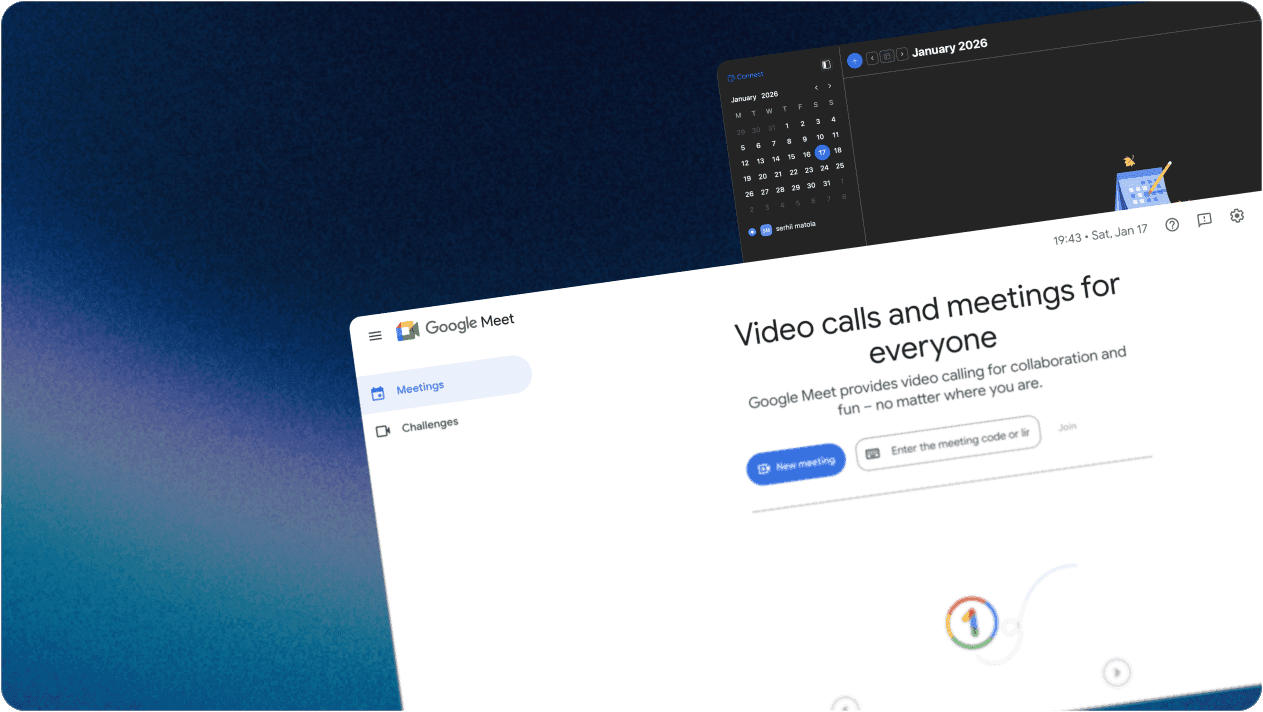This screenshot has width=1263, height=712.
Task: Go to previous month in mini calendar
Action: [x=816, y=88]
